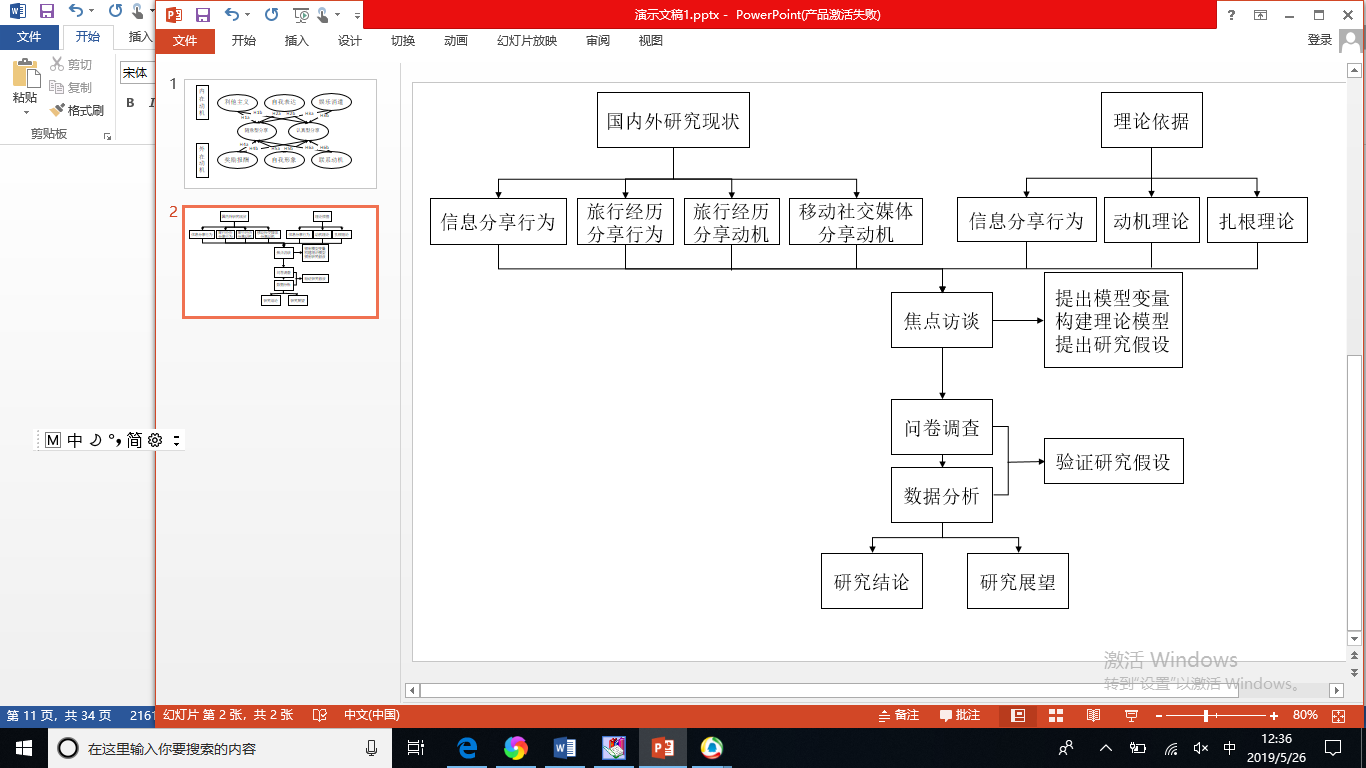Open the PowerPoint 文件 menu
The height and width of the screenshot is (768, 1366).
click(185, 41)
